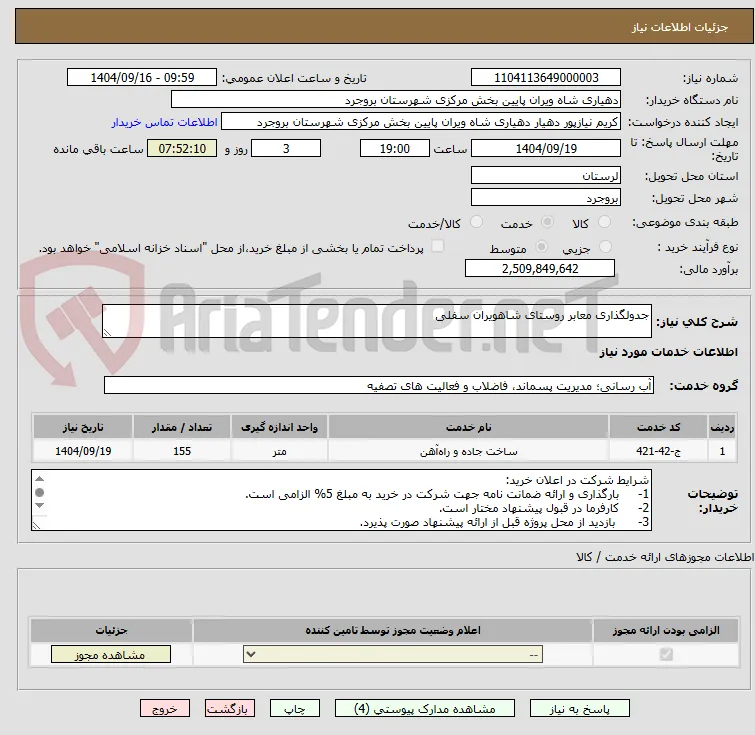
Task: Click the resize handle of شرح کلی نیاز box
Action: pos(107,332)
